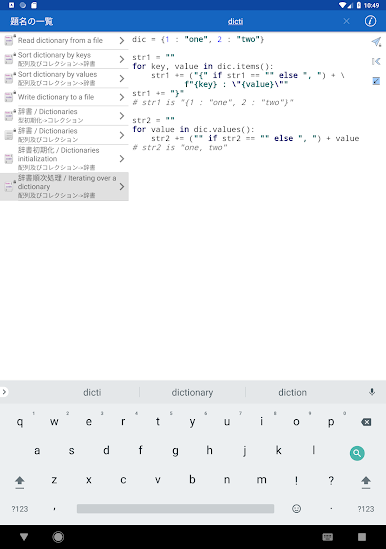
Task: Open 'Read dictionary from a file'
Action: click(64, 41)
